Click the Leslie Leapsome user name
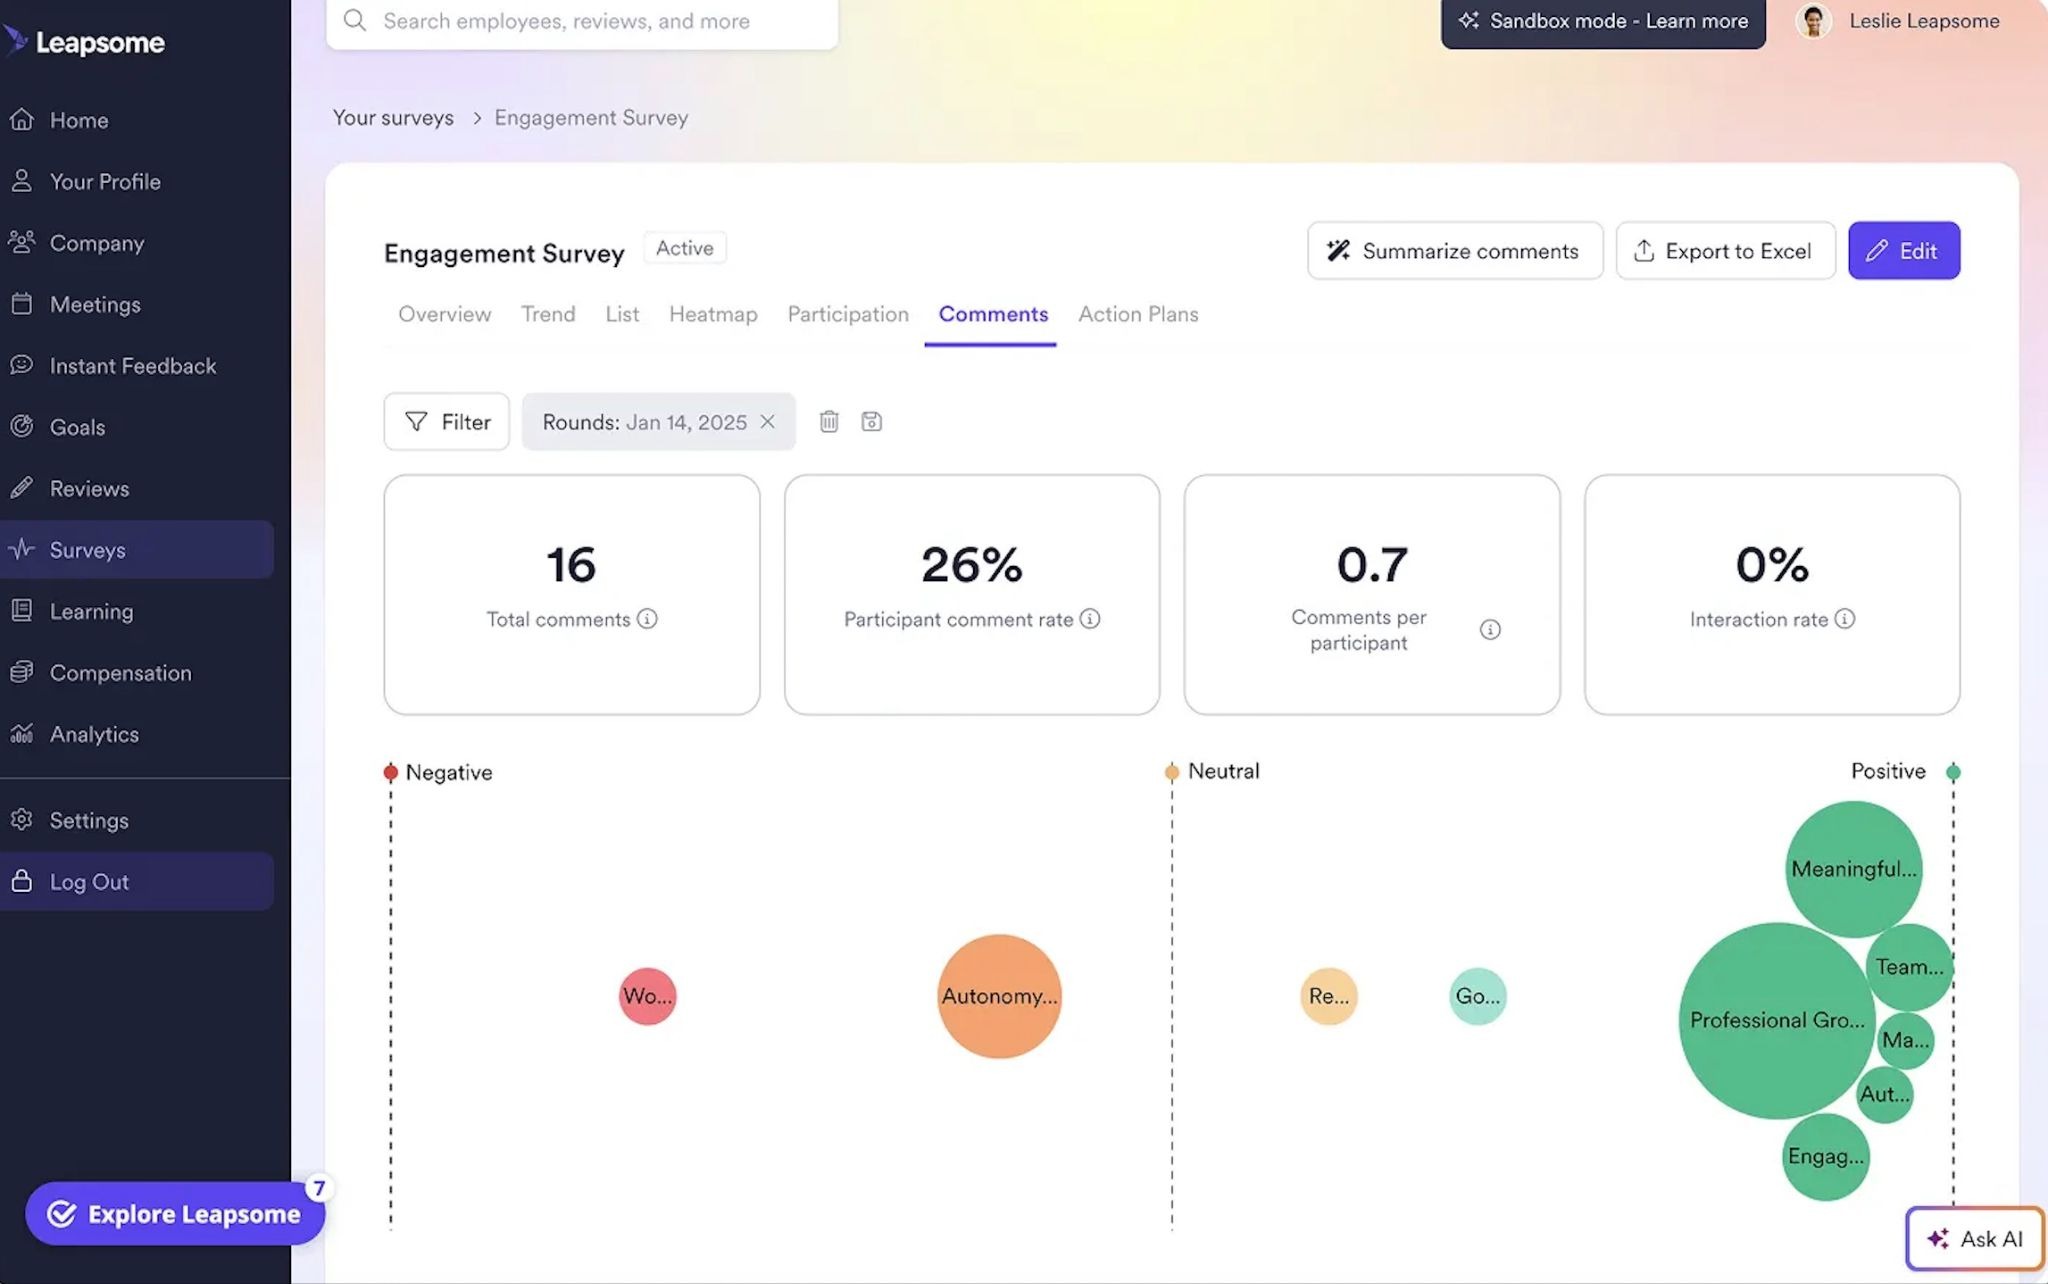Screen dimensions: 2048x1284 [x=1924, y=21]
